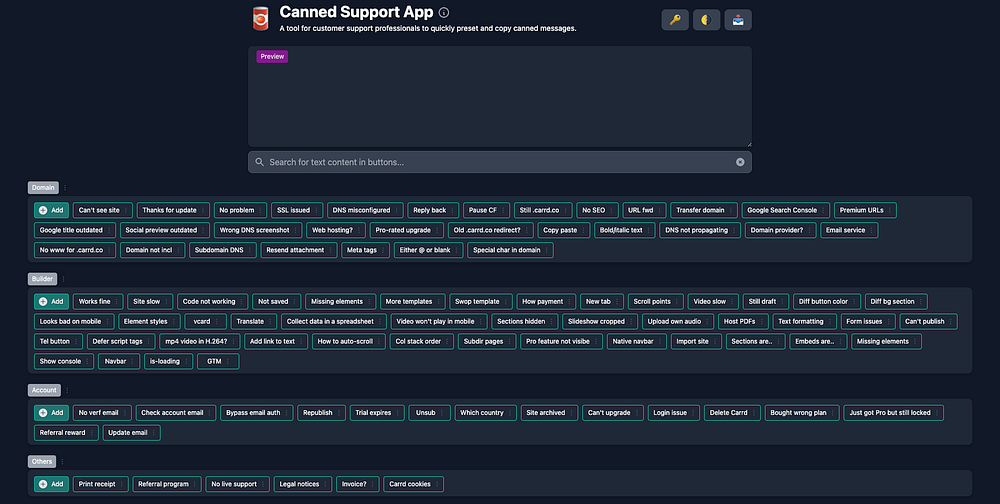The height and width of the screenshot is (504, 1000).
Task: Click the Referral reward button
Action: (x=66, y=433)
